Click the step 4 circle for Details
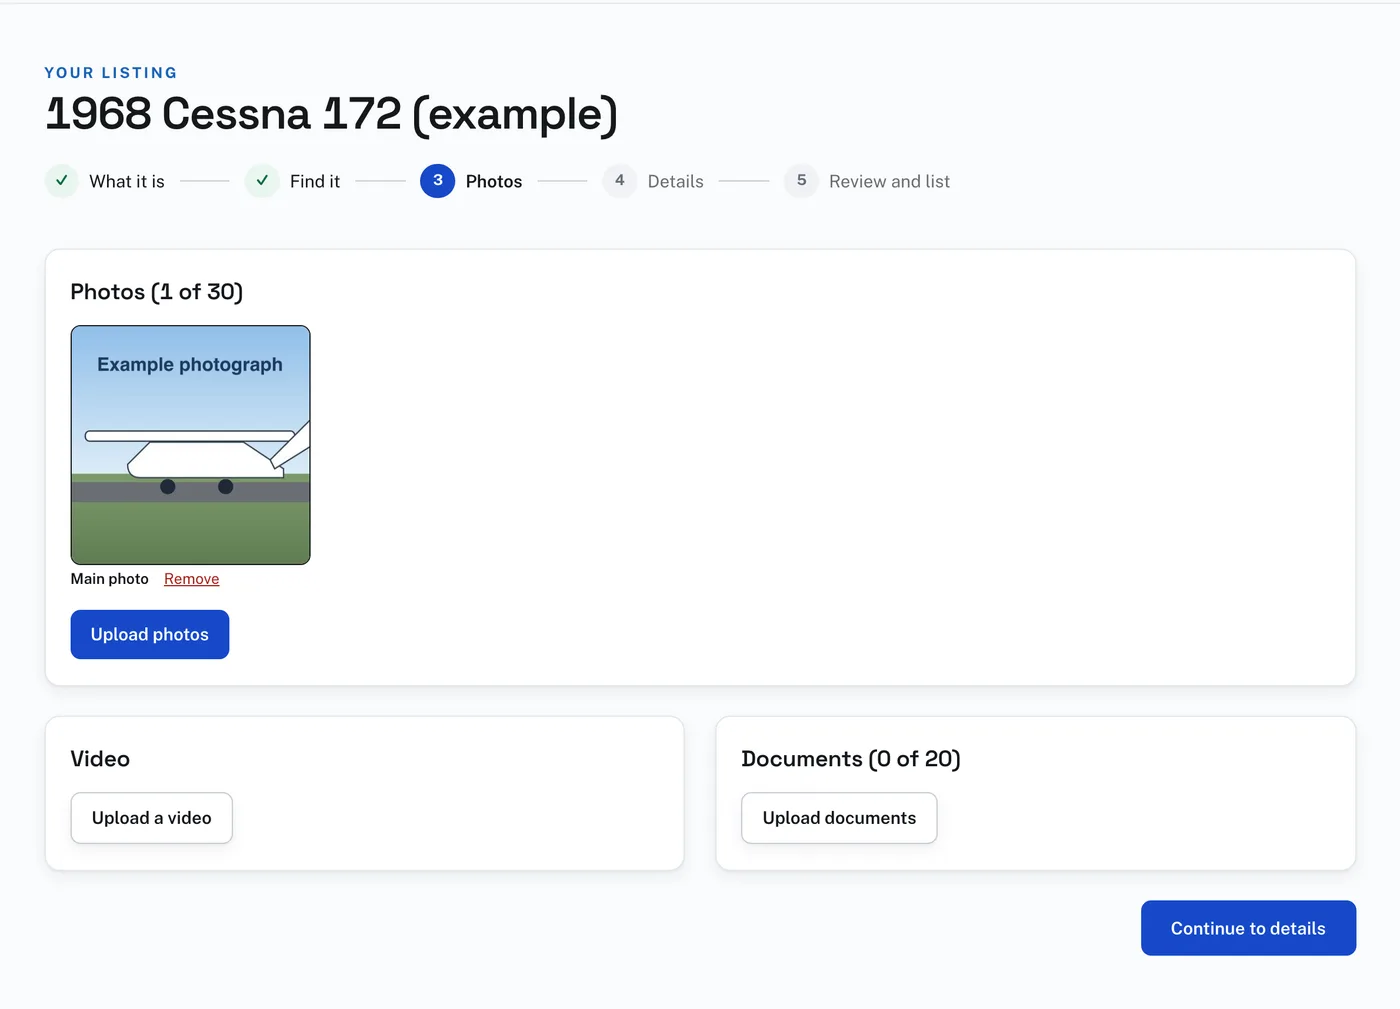The height and width of the screenshot is (1009, 1400). click(x=620, y=181)
